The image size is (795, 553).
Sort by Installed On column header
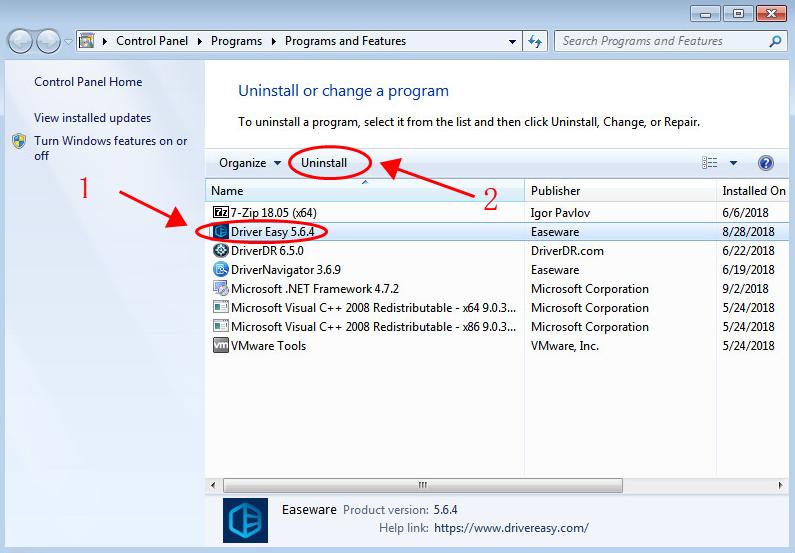(753, 191)
